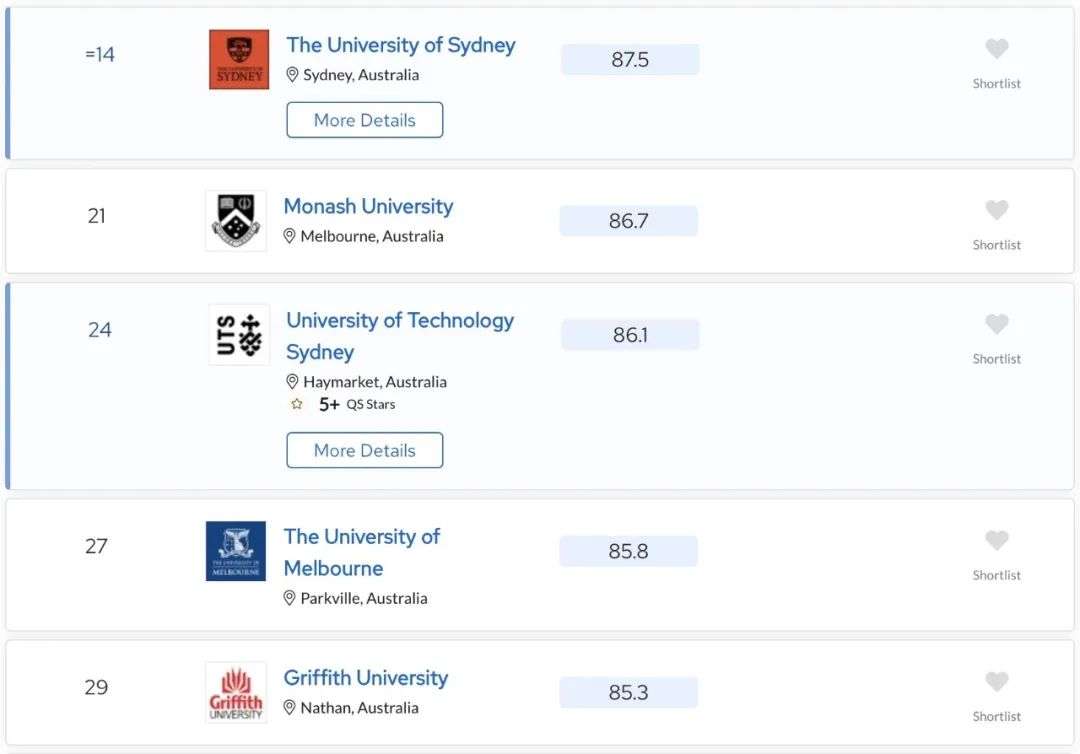Screen dimensions: 1080x754
Task: Shortlist University of Technology Sydney heart
Action: click(996, 324)
